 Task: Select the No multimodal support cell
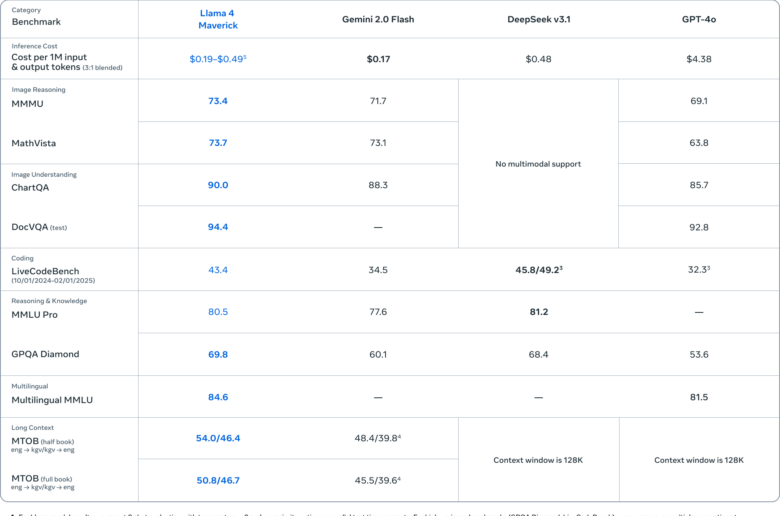click(x=538, y=164)
